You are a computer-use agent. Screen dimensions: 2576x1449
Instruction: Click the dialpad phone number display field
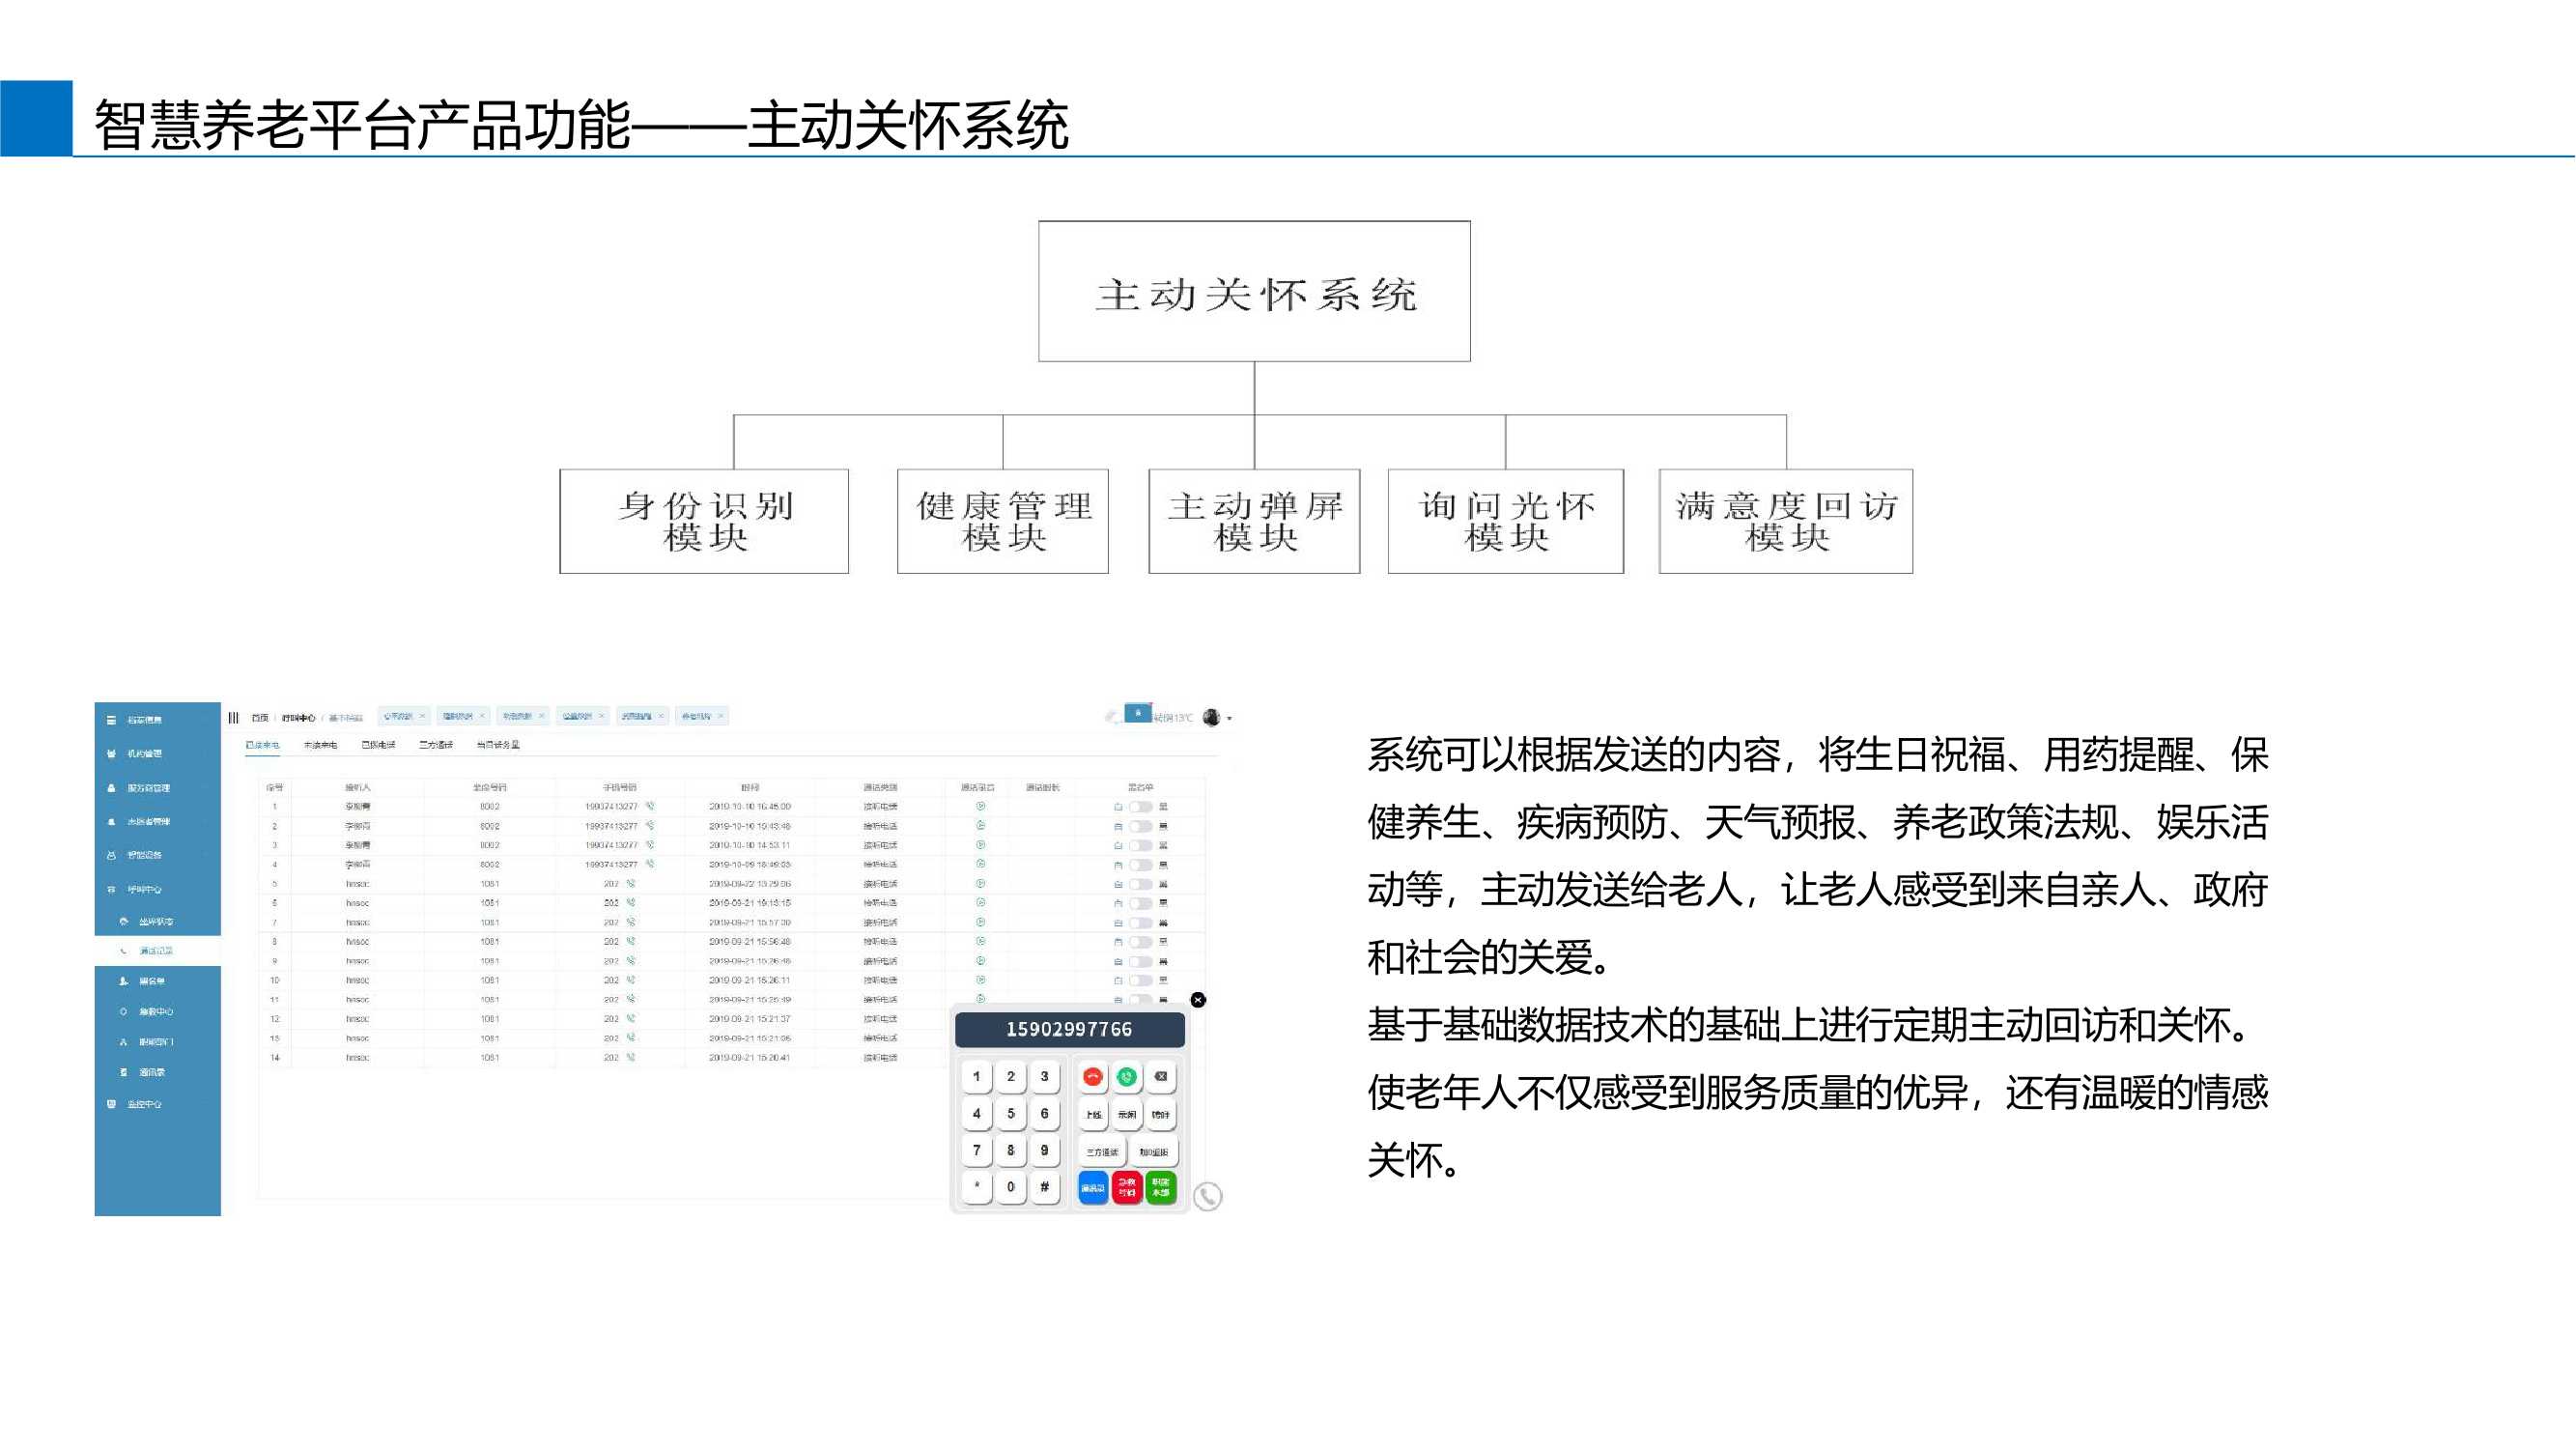click(x=1069, y=1029)
